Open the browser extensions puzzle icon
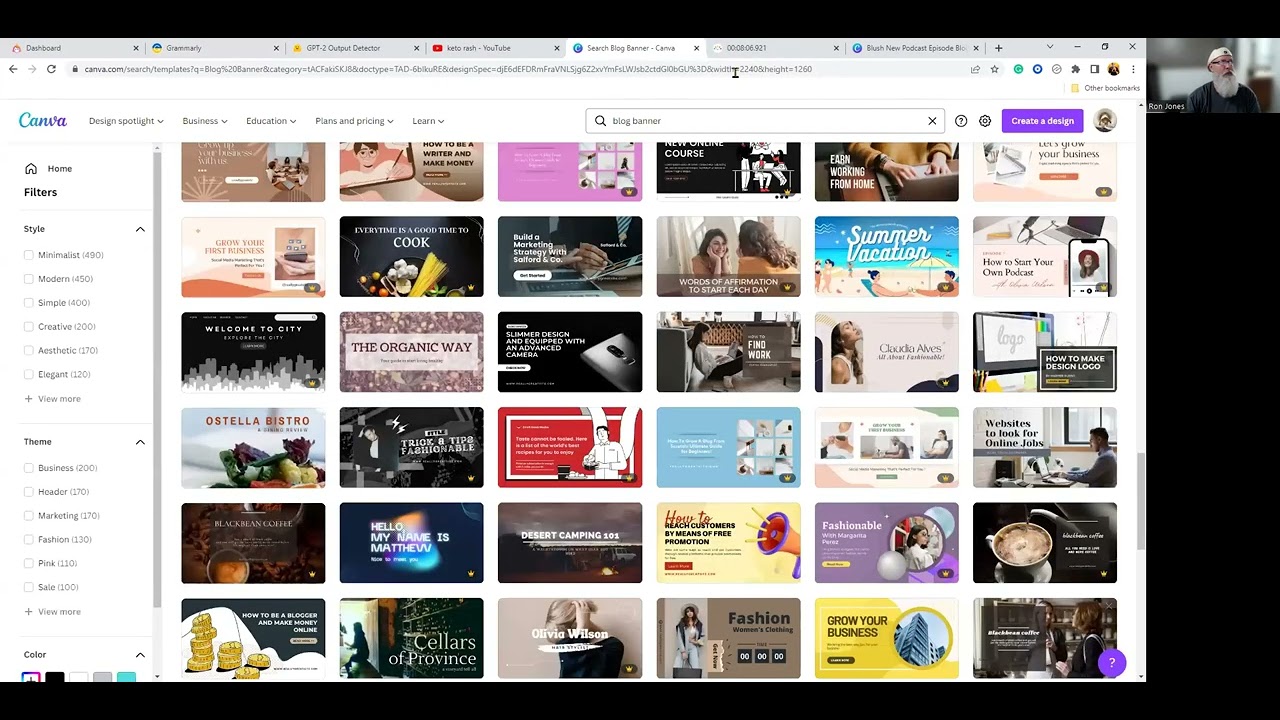 (x=1075, y=69)
